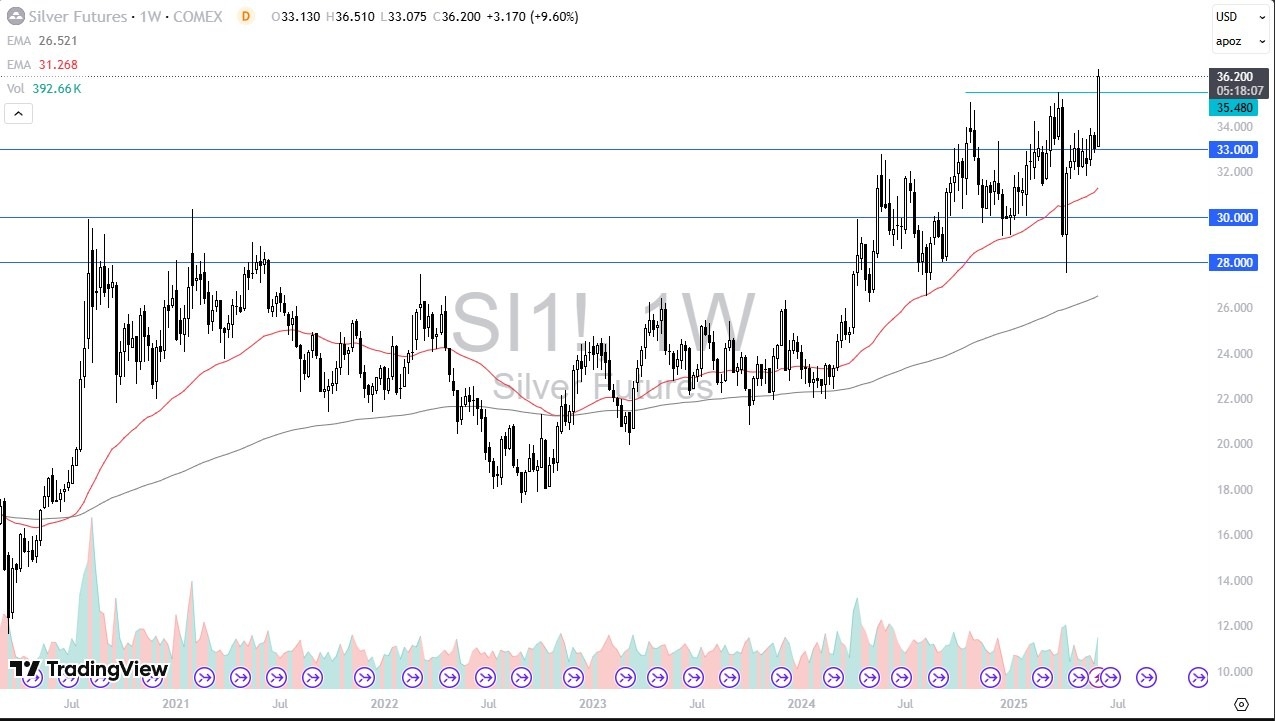1275x721 pixels.
Task: Click the 22.000 price axis label
Action: pyautogui.click(x=1236, y=399)
